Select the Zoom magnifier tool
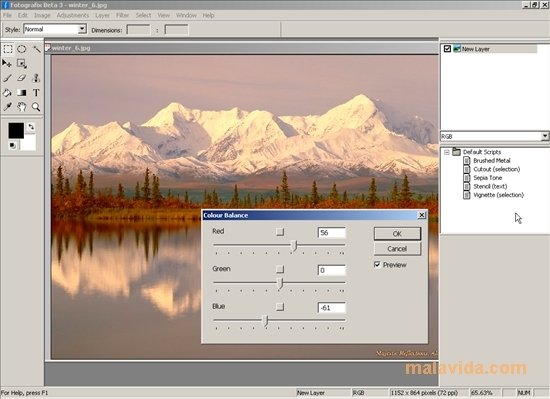The image size is (550, 399). tap(36, 107)
